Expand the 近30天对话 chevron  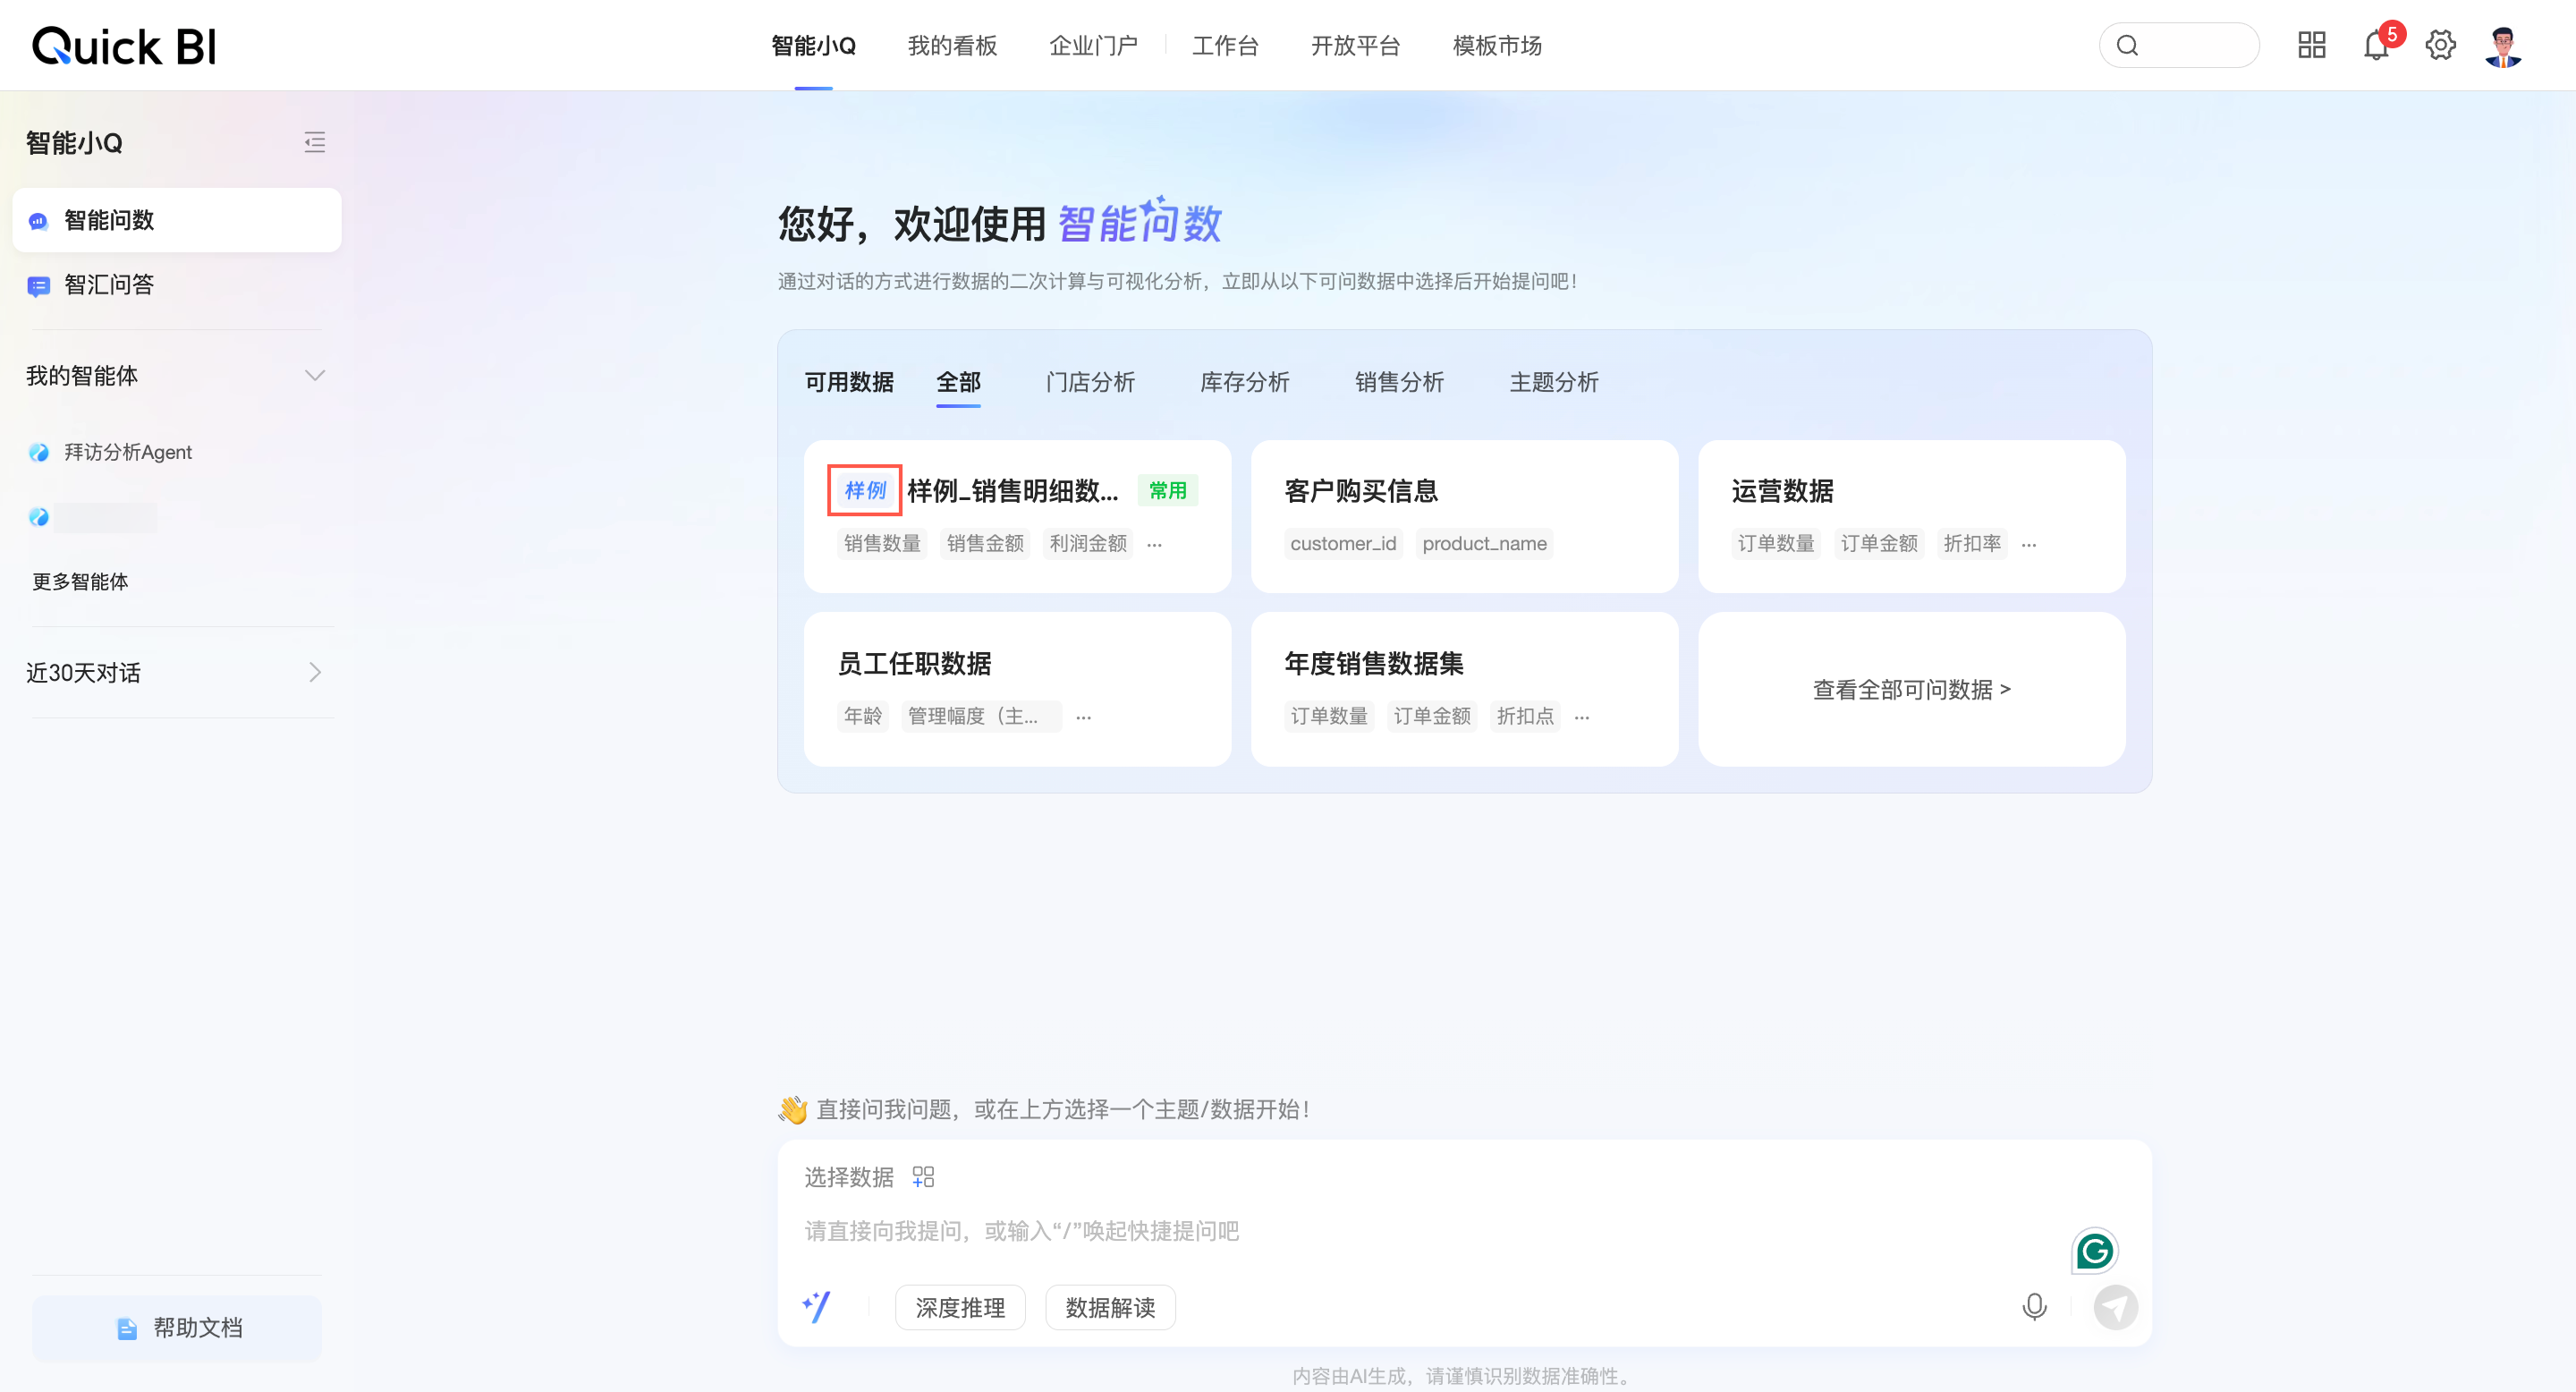[315, 672]
